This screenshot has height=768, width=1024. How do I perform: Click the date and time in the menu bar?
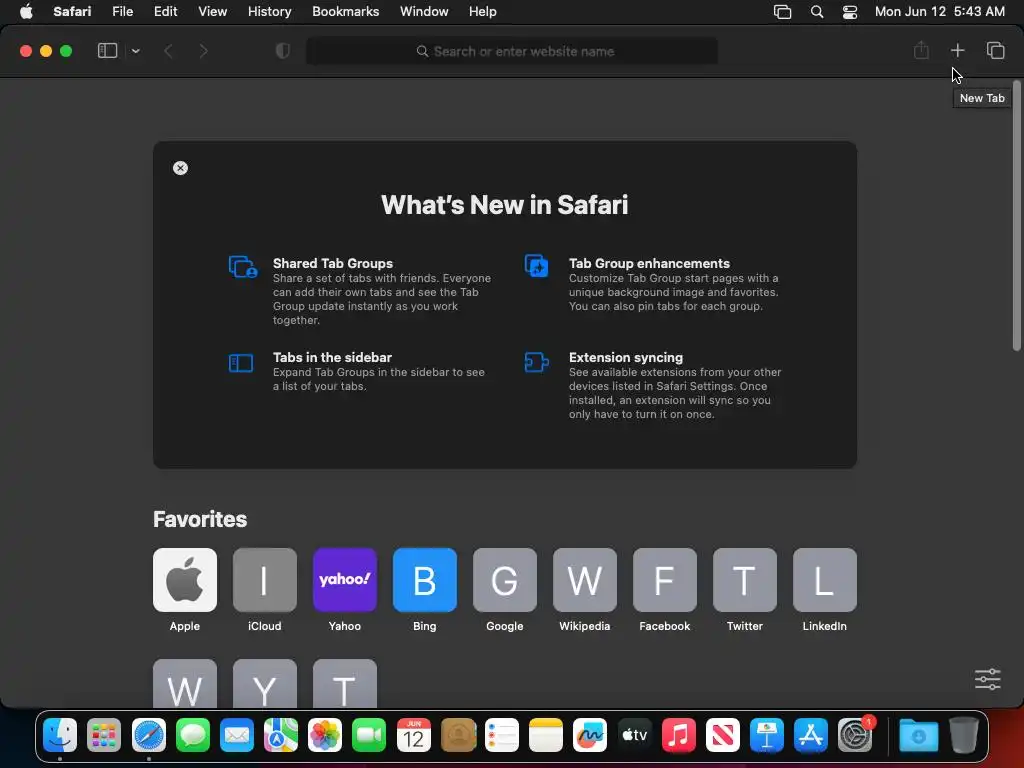click(940, 12)
